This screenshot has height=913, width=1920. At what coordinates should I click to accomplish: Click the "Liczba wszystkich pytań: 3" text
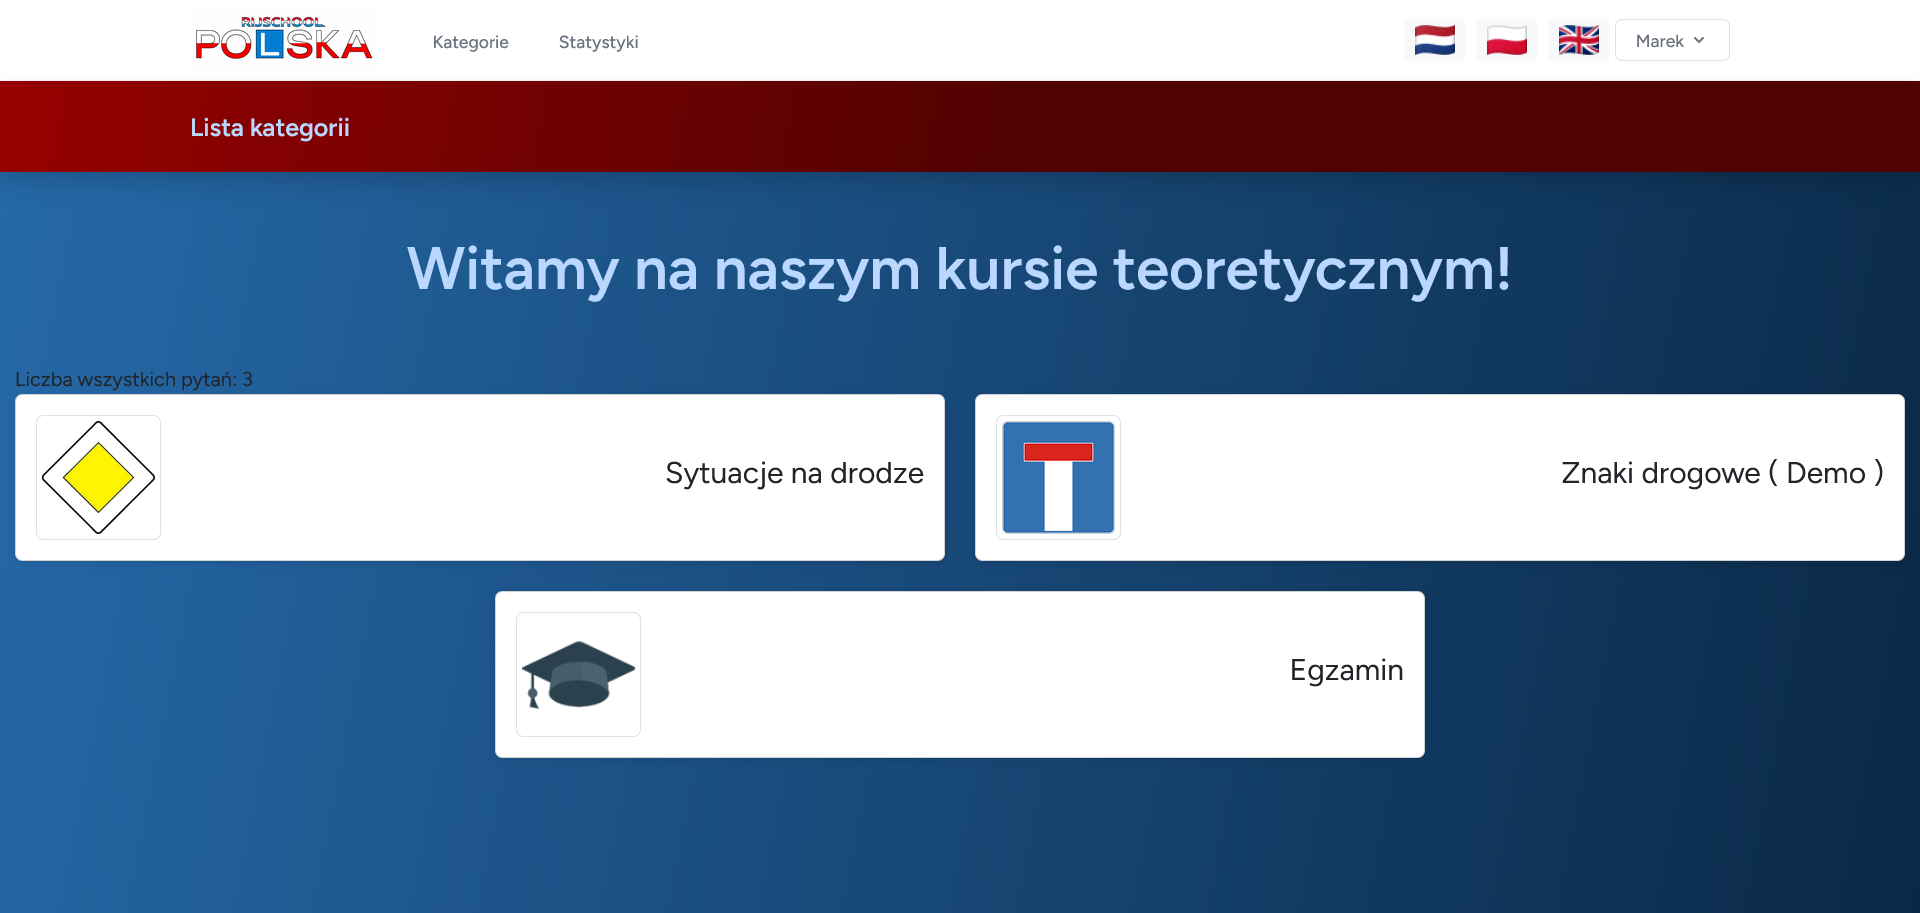134,380
